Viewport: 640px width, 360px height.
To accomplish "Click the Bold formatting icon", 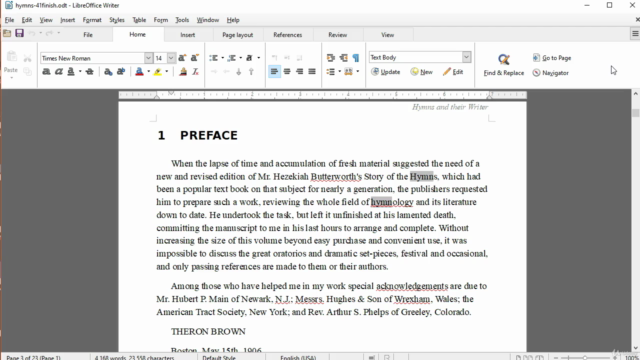I will (46, 72).
